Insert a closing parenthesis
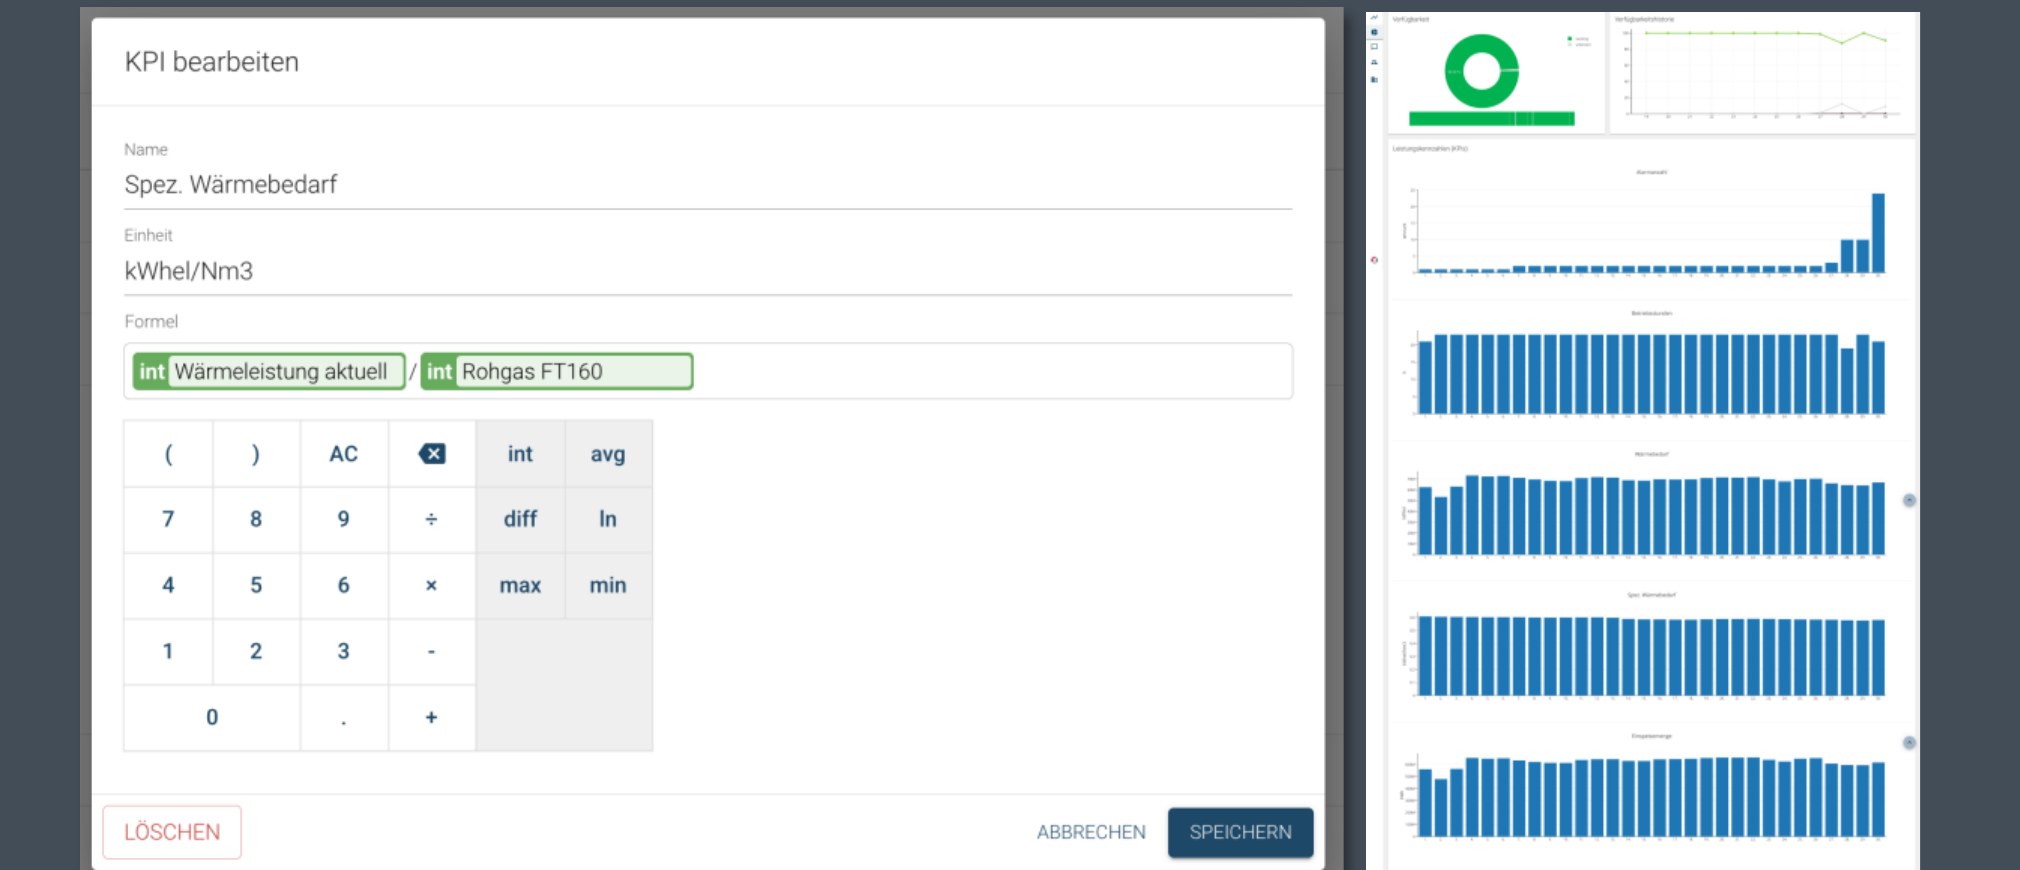This screenshot has width=2020, height=870. click(x=256, y=454)
